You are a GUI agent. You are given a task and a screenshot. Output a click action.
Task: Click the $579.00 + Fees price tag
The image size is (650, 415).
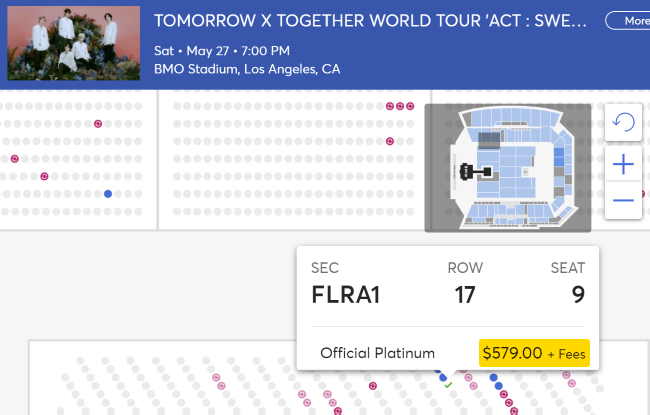point(534,353)
